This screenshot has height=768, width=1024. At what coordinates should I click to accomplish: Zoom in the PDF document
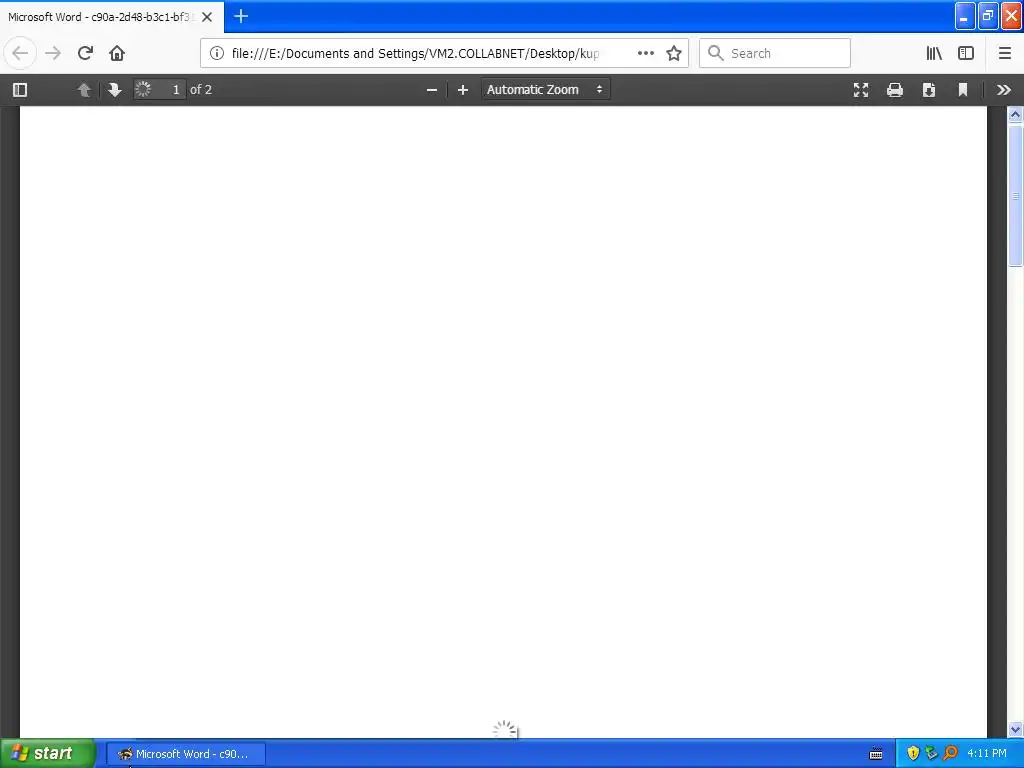(462, 89)
